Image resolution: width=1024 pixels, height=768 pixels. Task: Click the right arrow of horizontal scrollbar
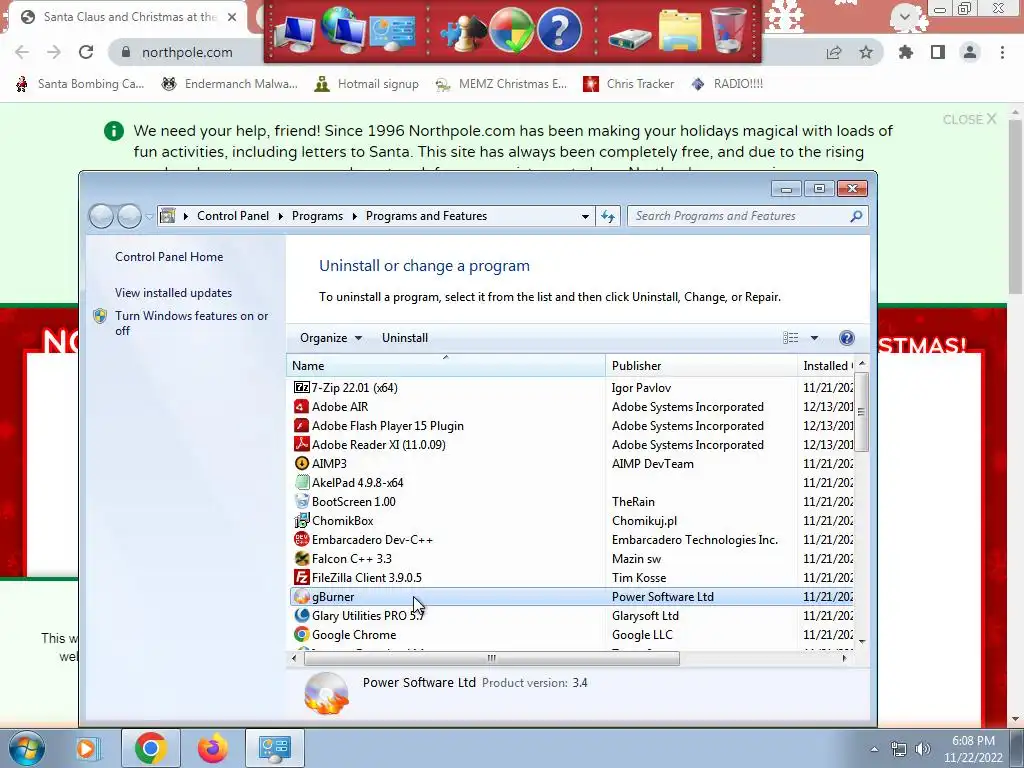(x=844, y=658)
